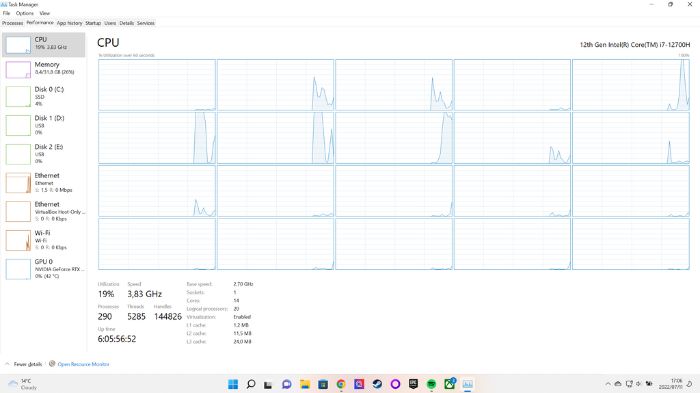The width and height of the screenshot is (700, 393).
Task: Select the CPU performance entry in sidebar
Action: pyautogui.click(x=43, y=44)
